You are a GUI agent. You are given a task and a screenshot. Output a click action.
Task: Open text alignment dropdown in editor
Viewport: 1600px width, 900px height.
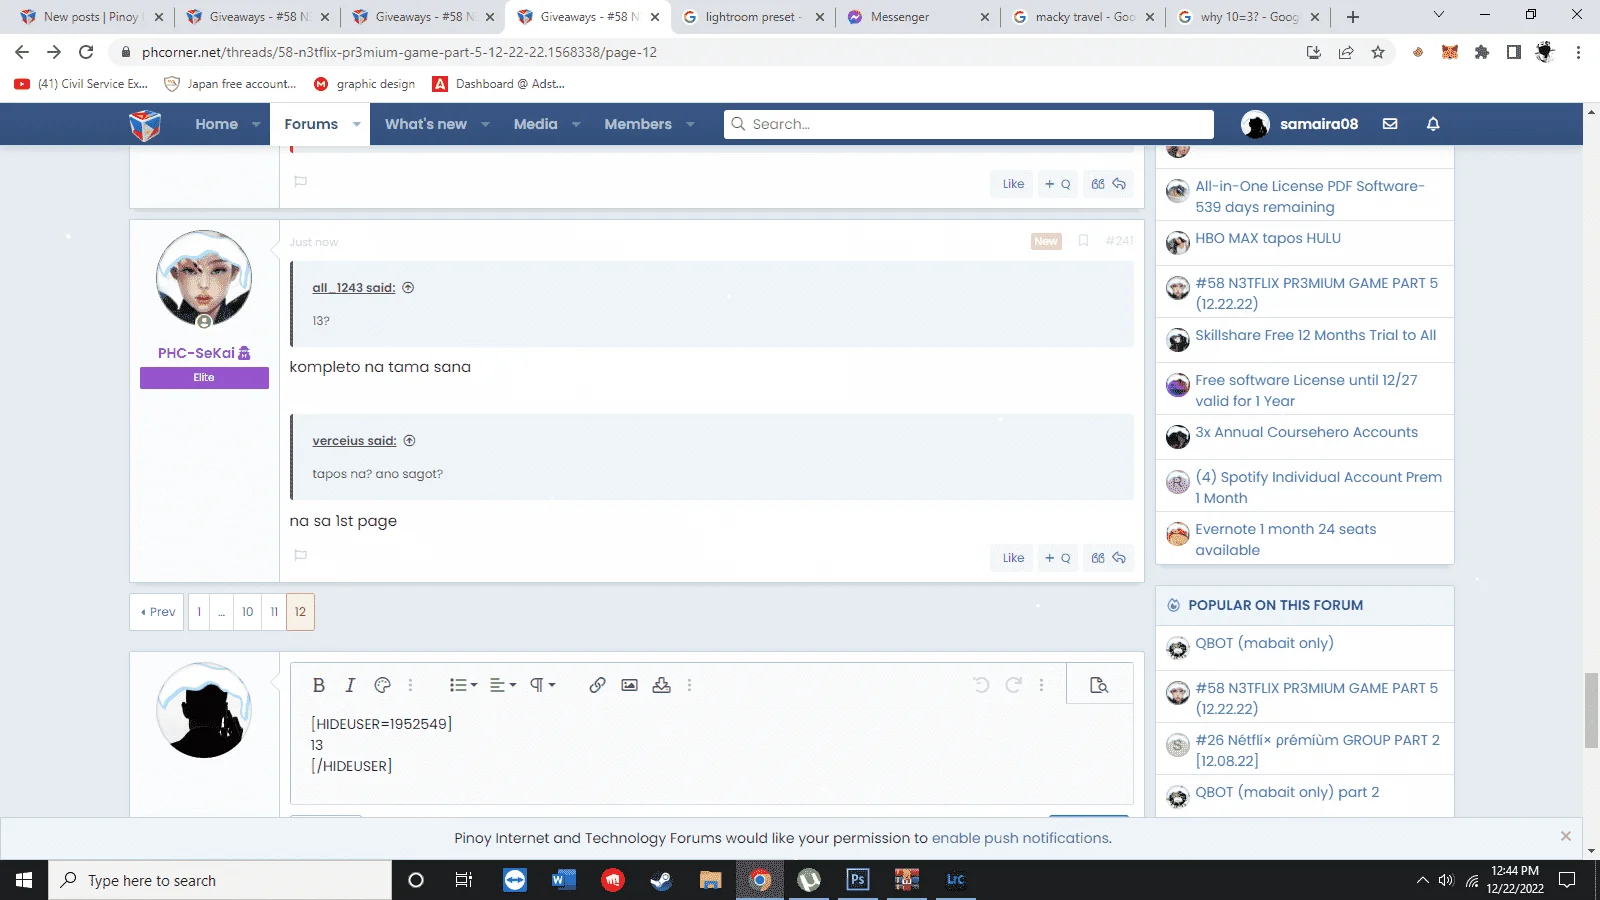pos(503,685)
